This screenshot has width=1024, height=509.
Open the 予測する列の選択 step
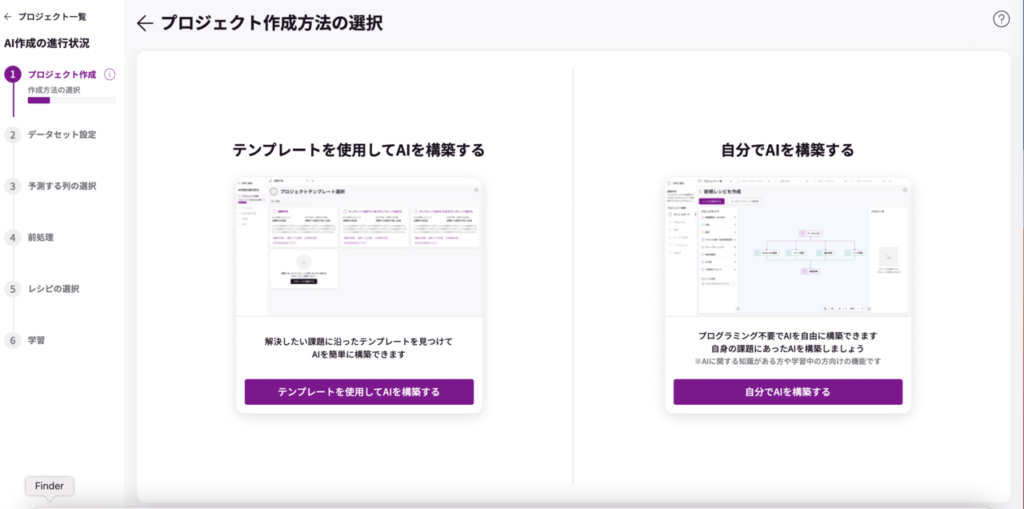(62, 186)
